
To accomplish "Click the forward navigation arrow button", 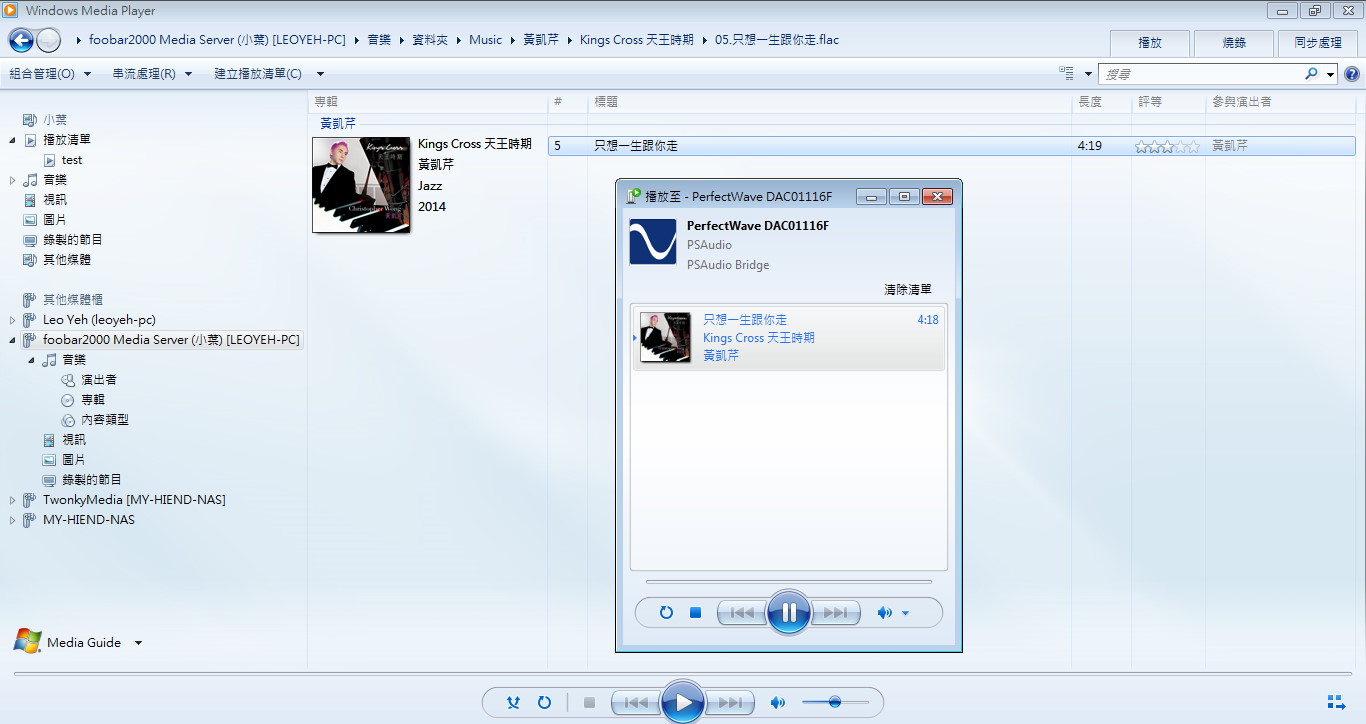I will click(48, 40).
